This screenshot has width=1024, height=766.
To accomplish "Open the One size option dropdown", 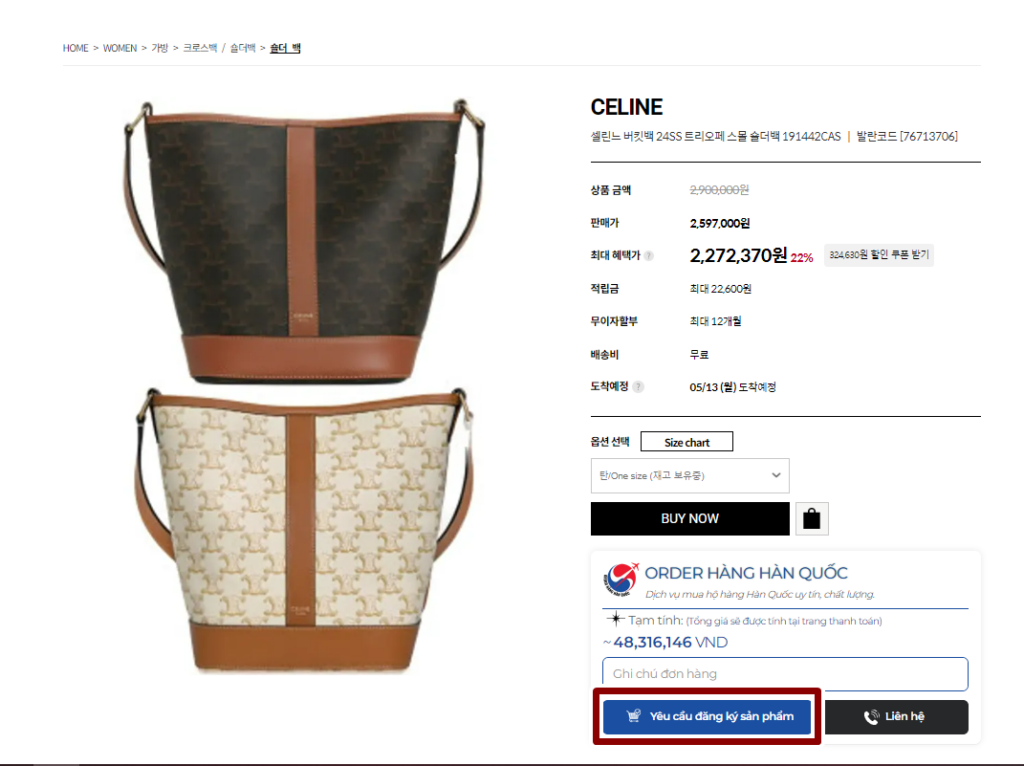I will [690, 475].
